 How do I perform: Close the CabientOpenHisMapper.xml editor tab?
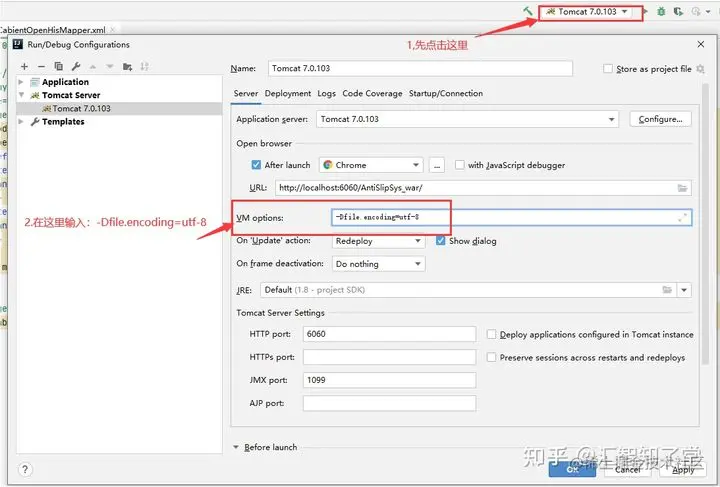click(113, 30)
